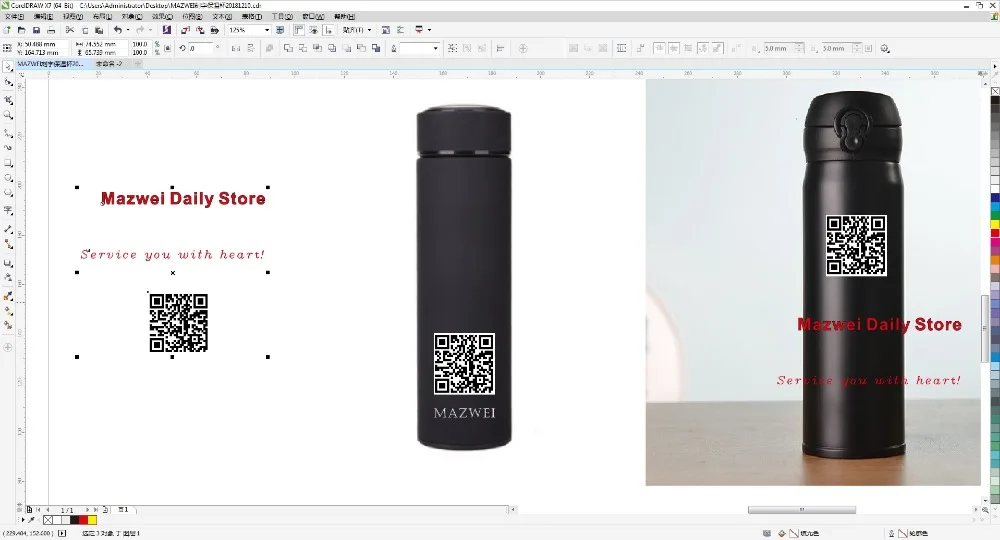Select the Polygon tool
Image resolution: width=1000 pixels, height=540 pixels.
(x=8, y=193)
